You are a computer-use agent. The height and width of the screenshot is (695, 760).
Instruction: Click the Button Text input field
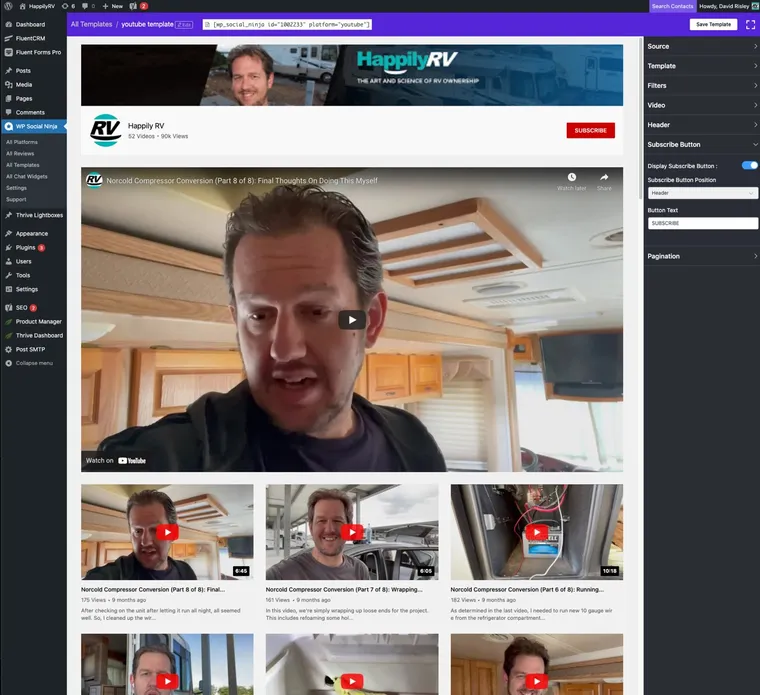point(703,223)
